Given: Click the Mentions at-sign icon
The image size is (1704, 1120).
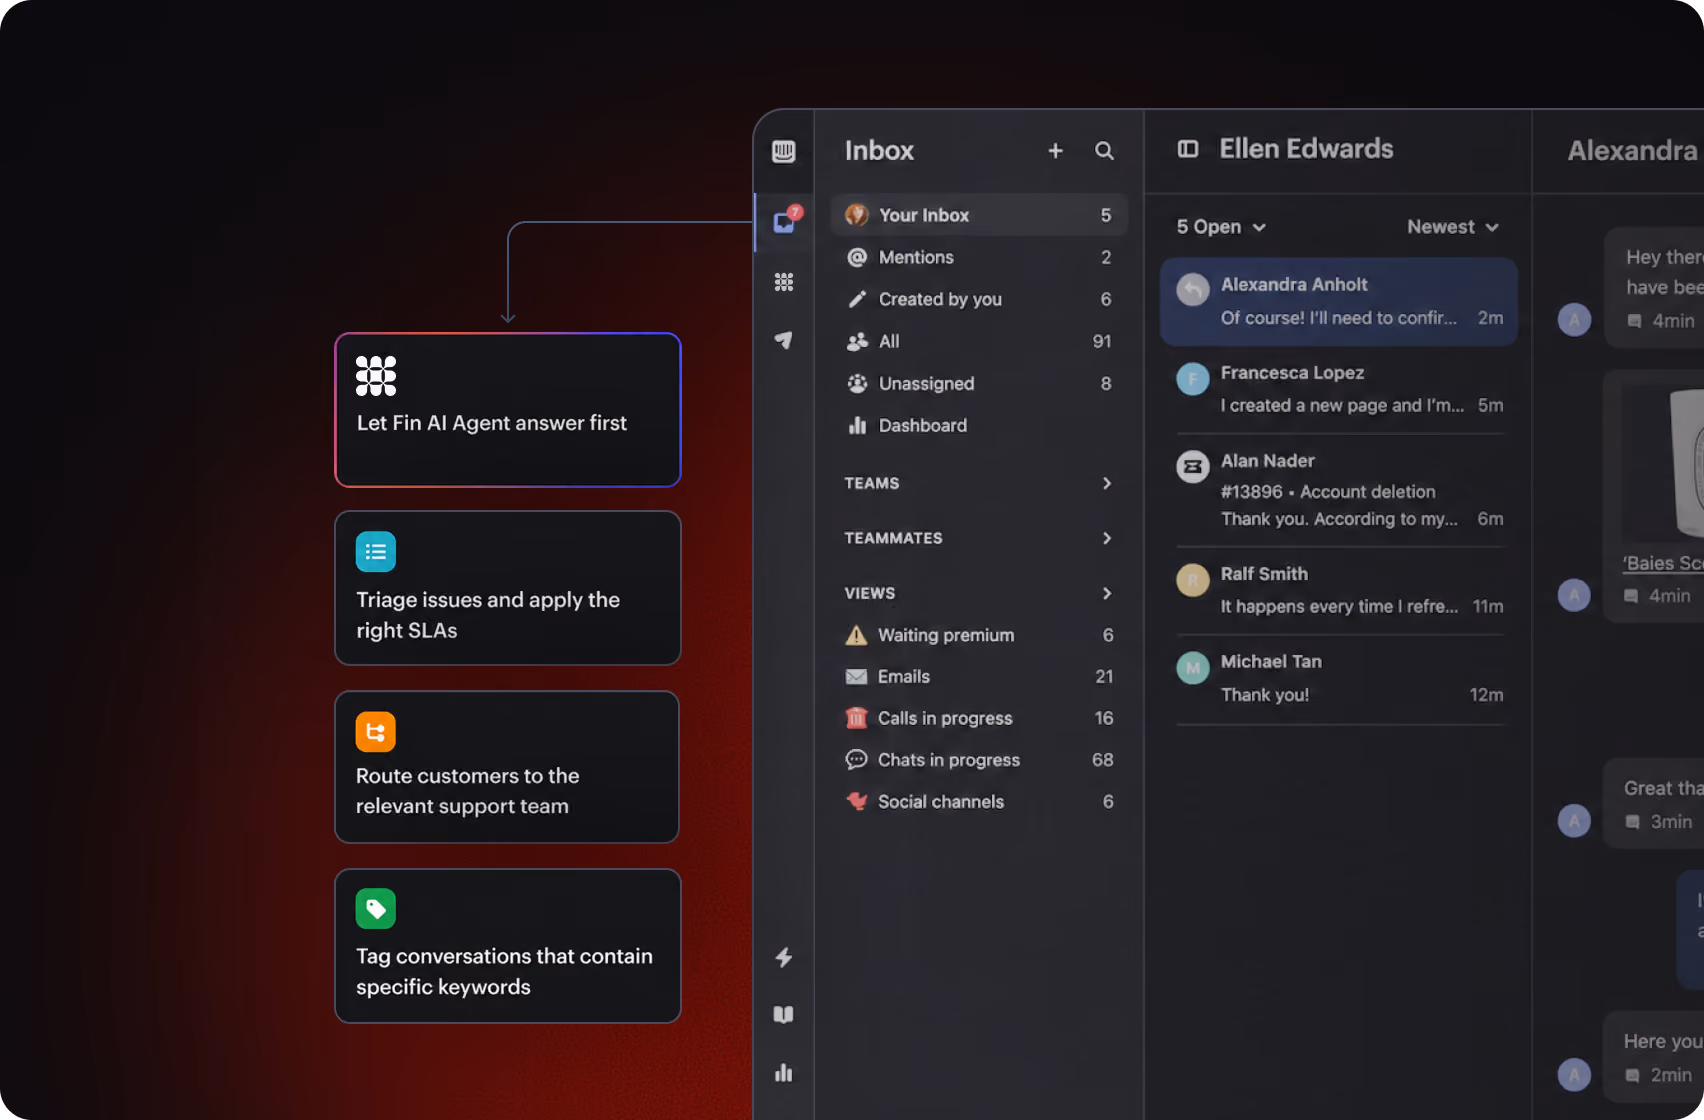Looking at the screenshot, I should click(x=857, y=257).
